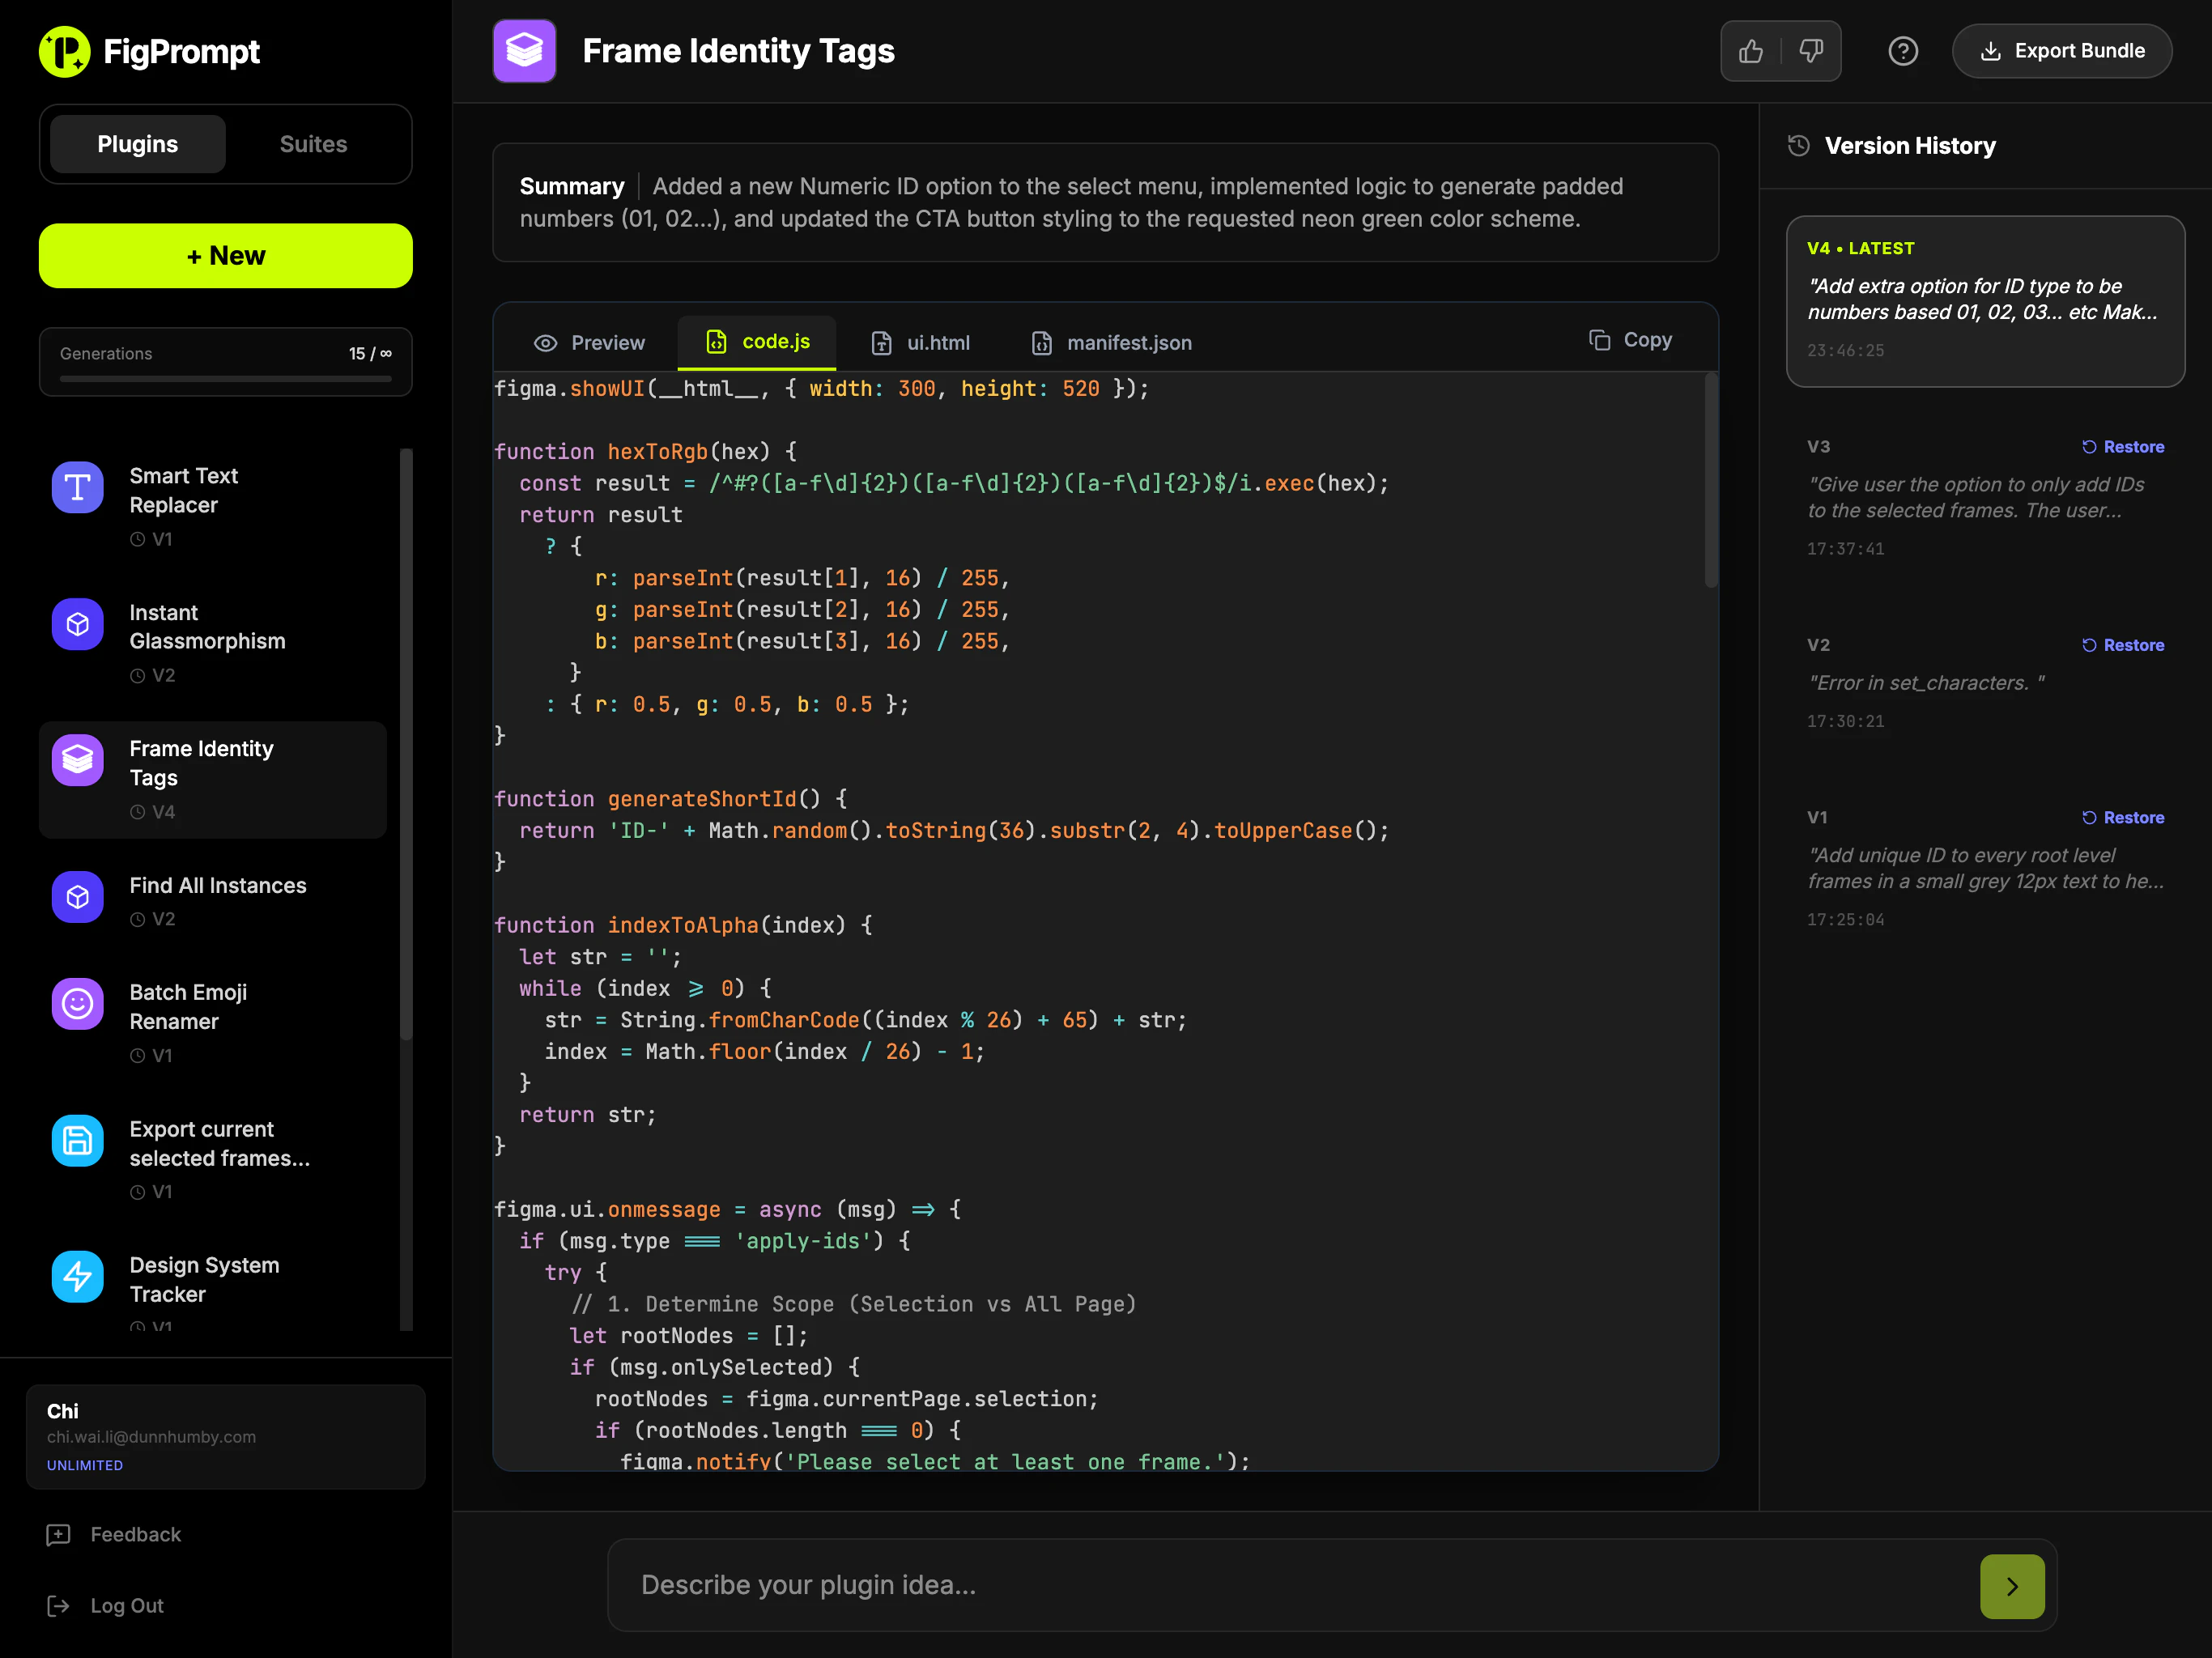
Task: Open the ui.html file tab
Action: 920,343
